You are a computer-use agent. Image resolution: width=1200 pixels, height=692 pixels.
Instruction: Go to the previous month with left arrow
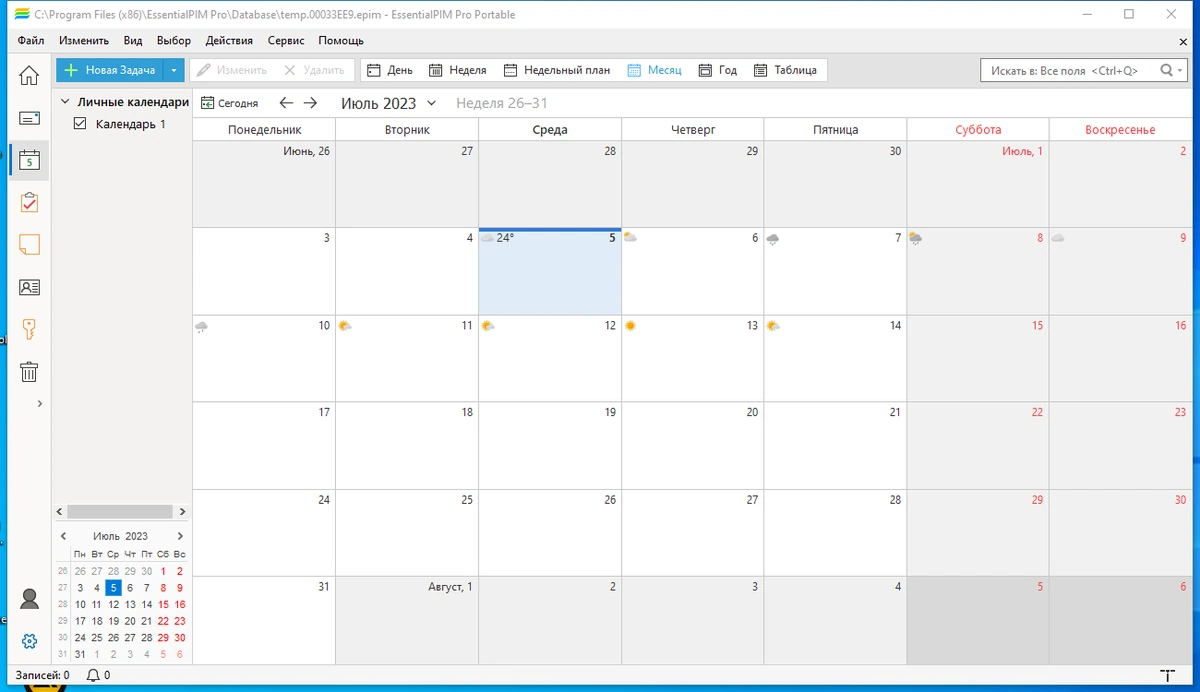coord(286,103)
